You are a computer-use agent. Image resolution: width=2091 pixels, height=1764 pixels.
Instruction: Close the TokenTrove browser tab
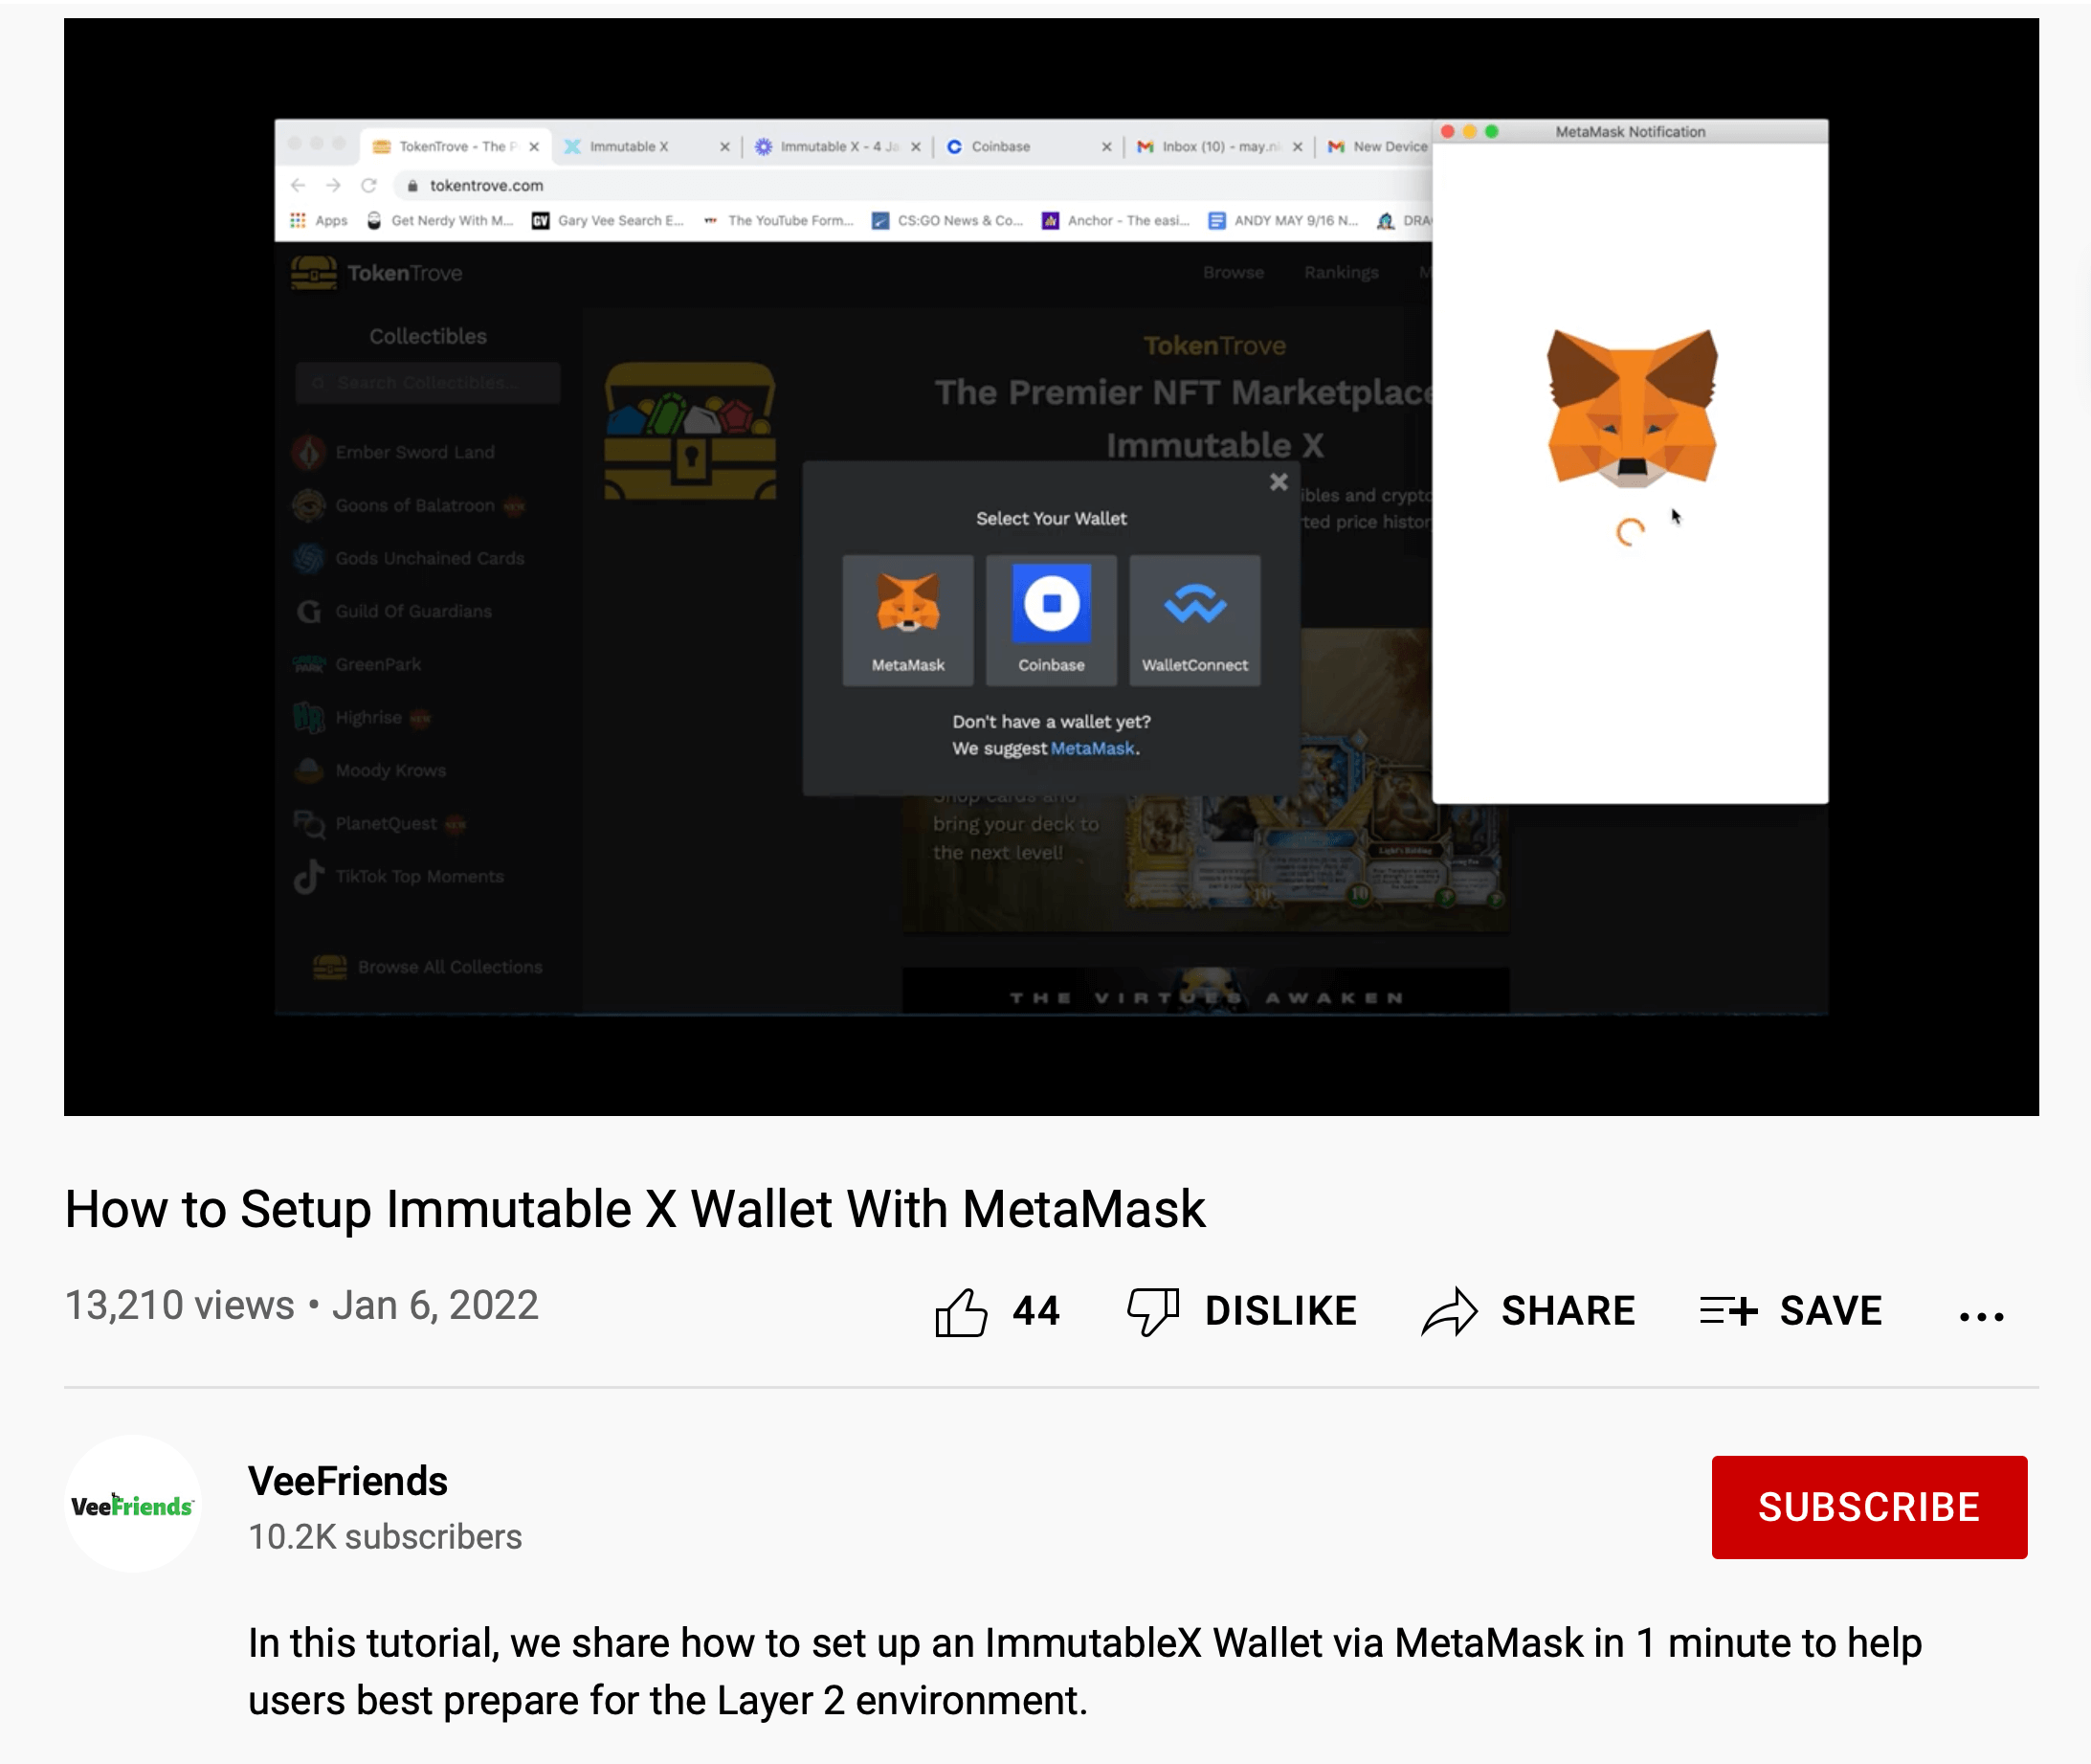[x=534, y=146]
